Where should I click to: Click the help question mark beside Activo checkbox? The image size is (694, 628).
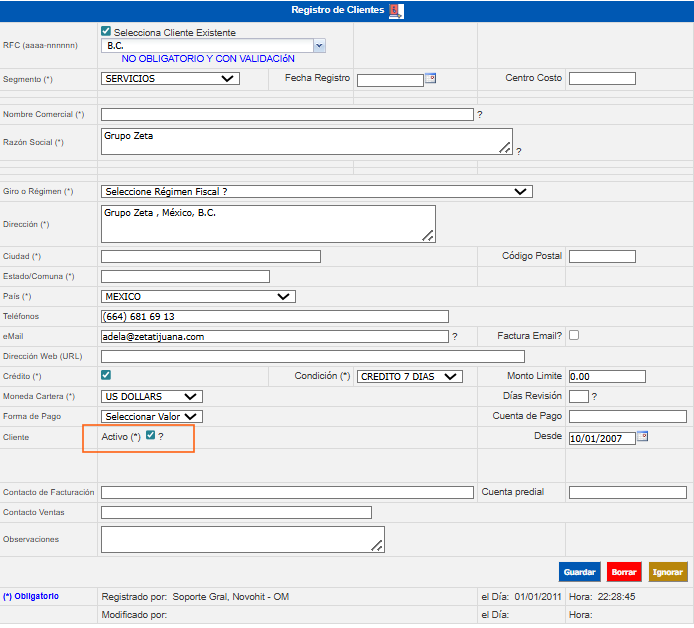tap(161, 437)
